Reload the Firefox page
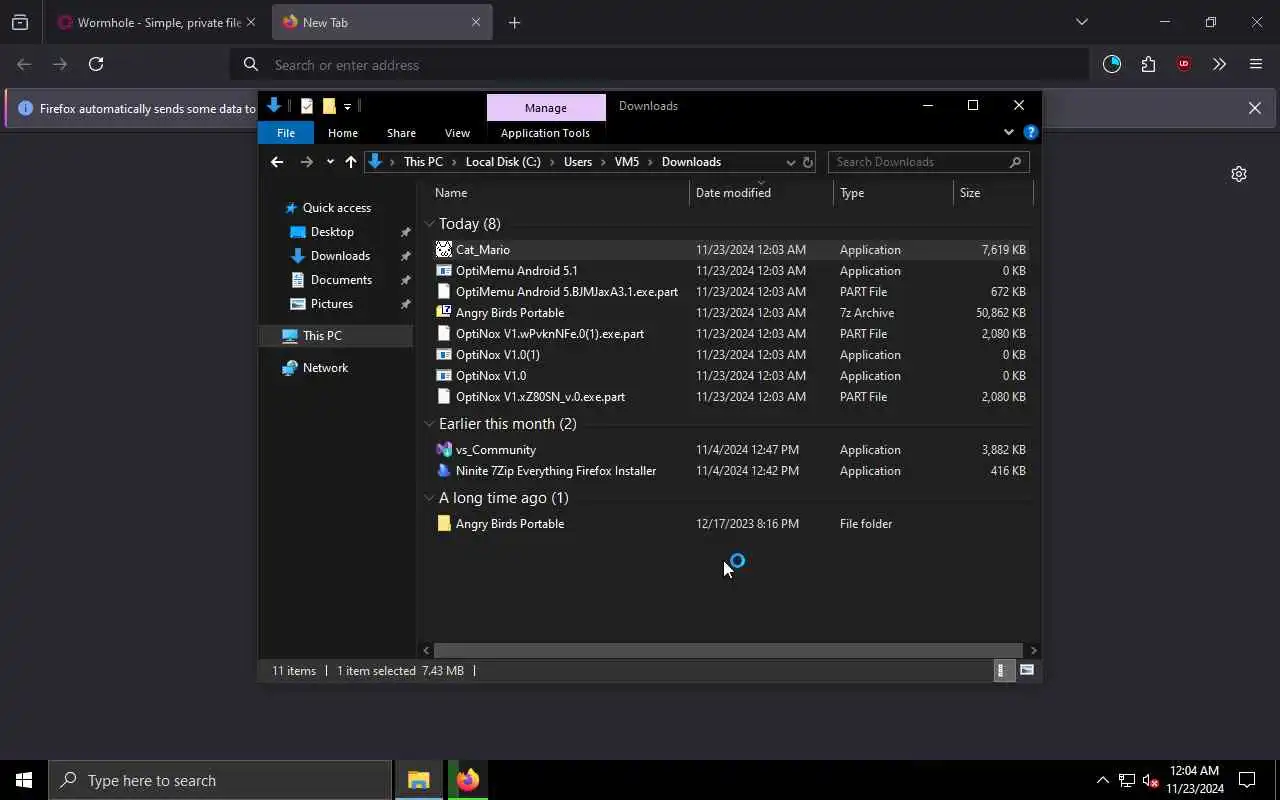The height and width of the screenshot is (800, 1280). [x=96, y=64]
